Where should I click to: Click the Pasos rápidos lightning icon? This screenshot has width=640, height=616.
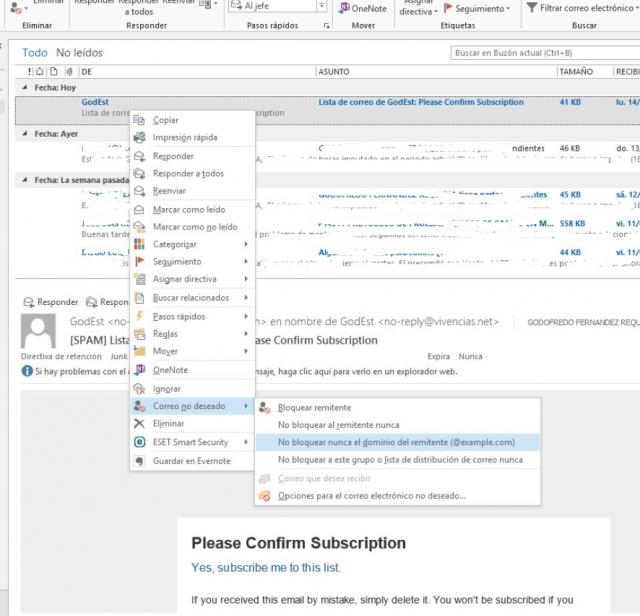[x=139, y=316]
